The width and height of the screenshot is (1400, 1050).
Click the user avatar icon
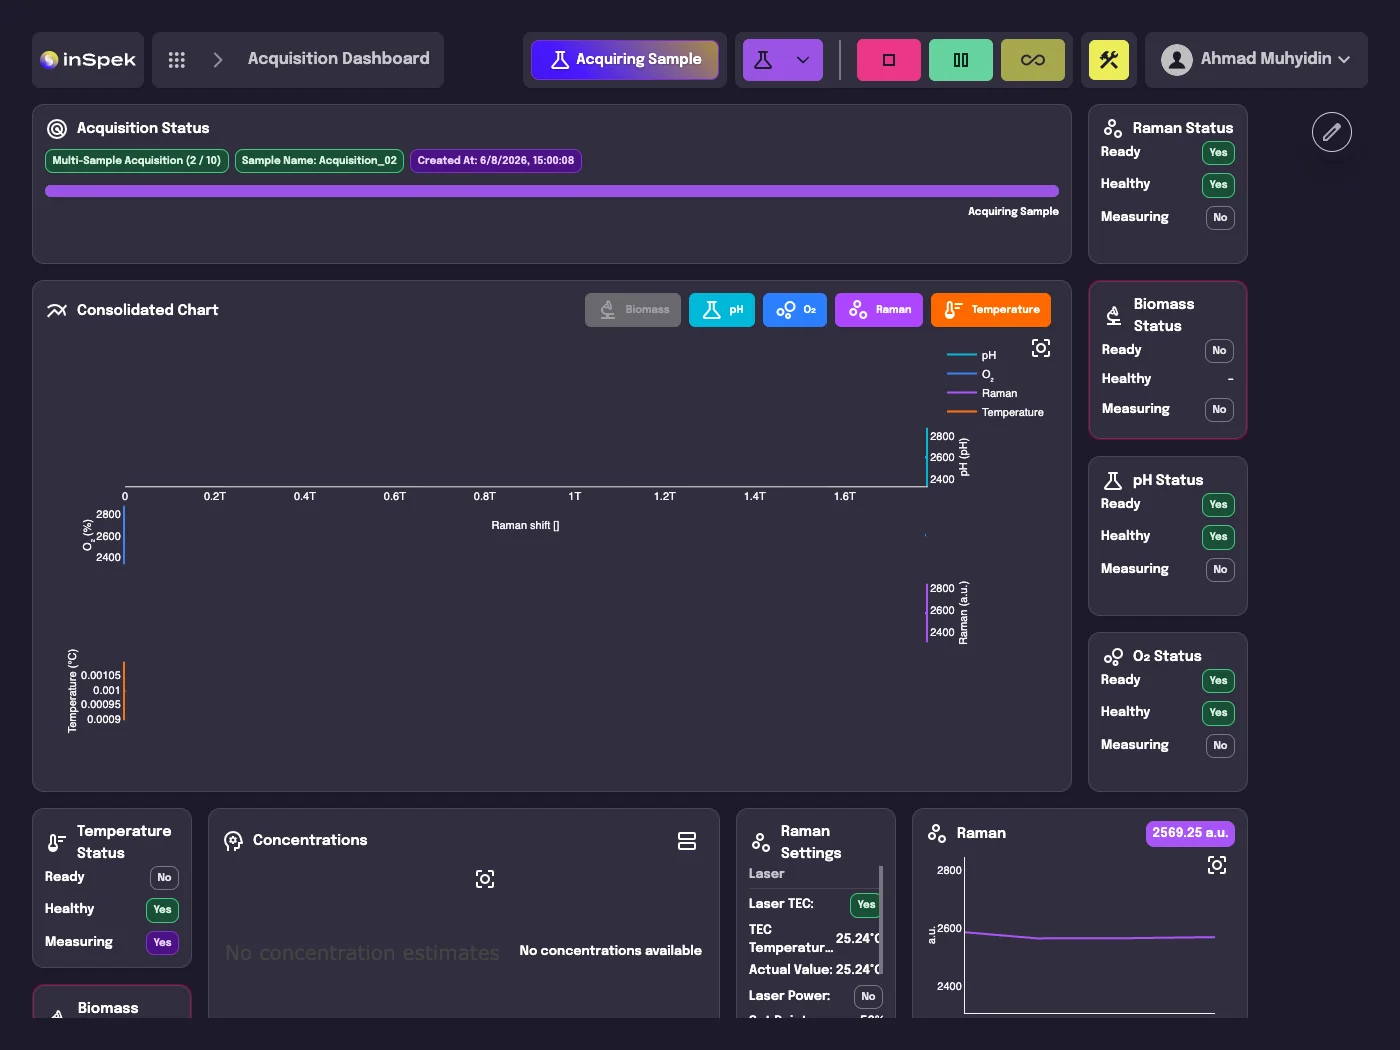pyautogui.click(x=1177, y=60)
